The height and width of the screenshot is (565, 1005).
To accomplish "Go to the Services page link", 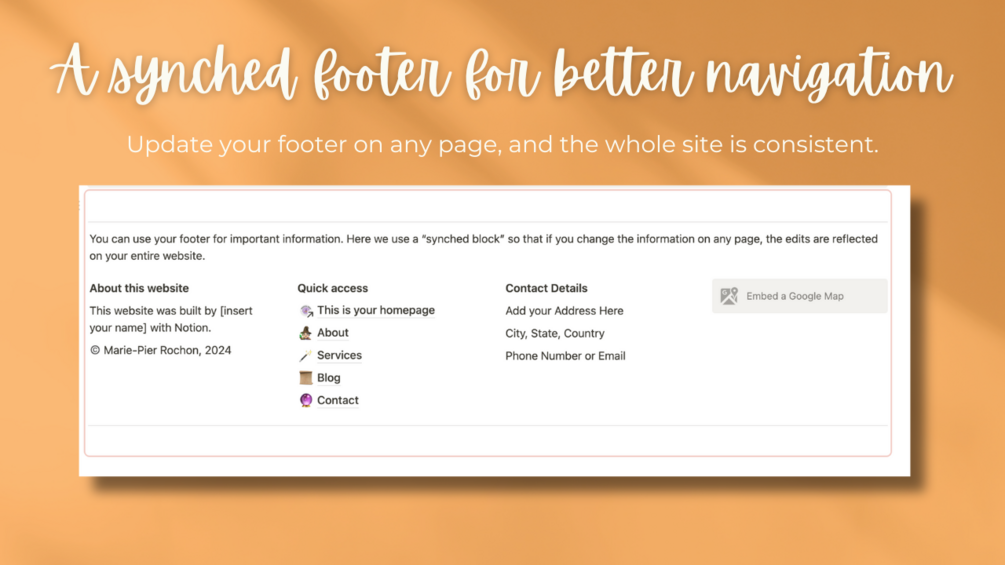I will pos(339,355).
